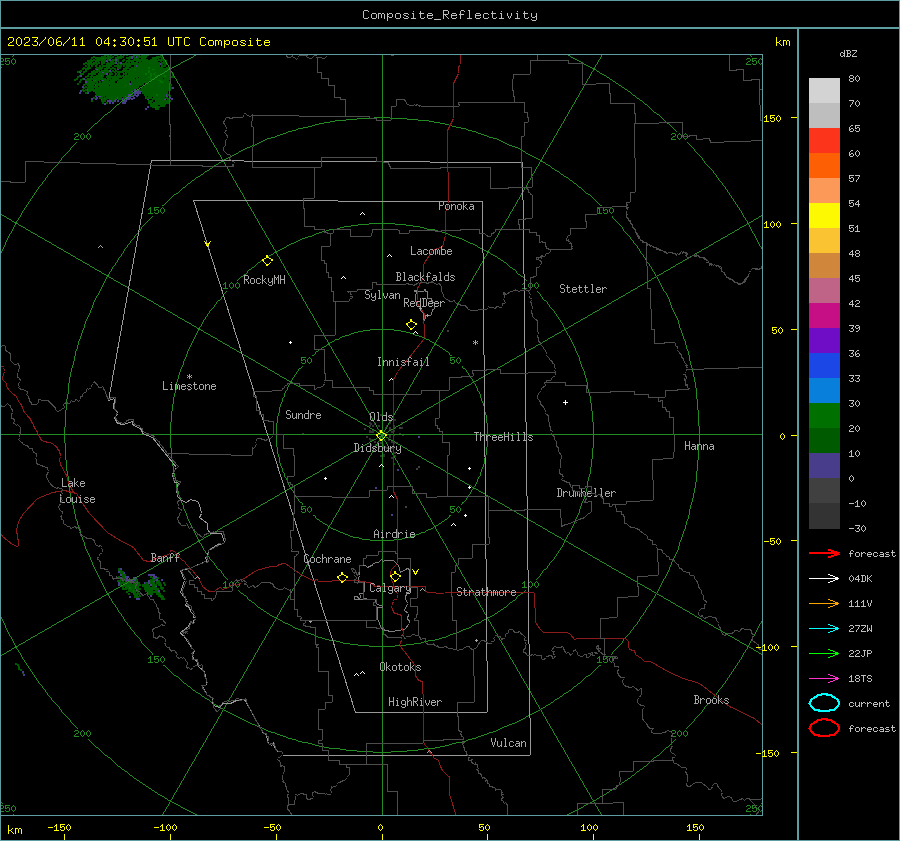
Task: Select the lightest gray swatch at scale top
Action: pyautogui.click(x=824, y=91)
